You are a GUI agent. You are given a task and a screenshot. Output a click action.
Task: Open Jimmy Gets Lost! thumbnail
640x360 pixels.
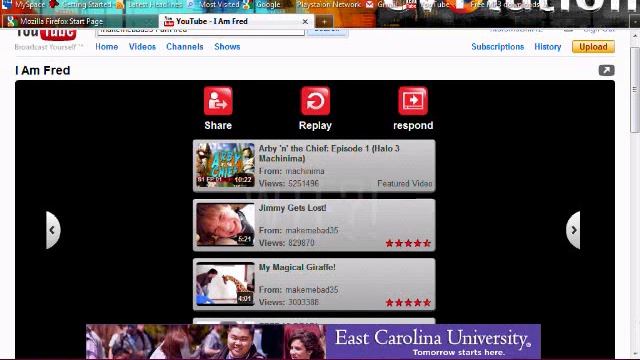pyautogui.click(x=225, y=224)
